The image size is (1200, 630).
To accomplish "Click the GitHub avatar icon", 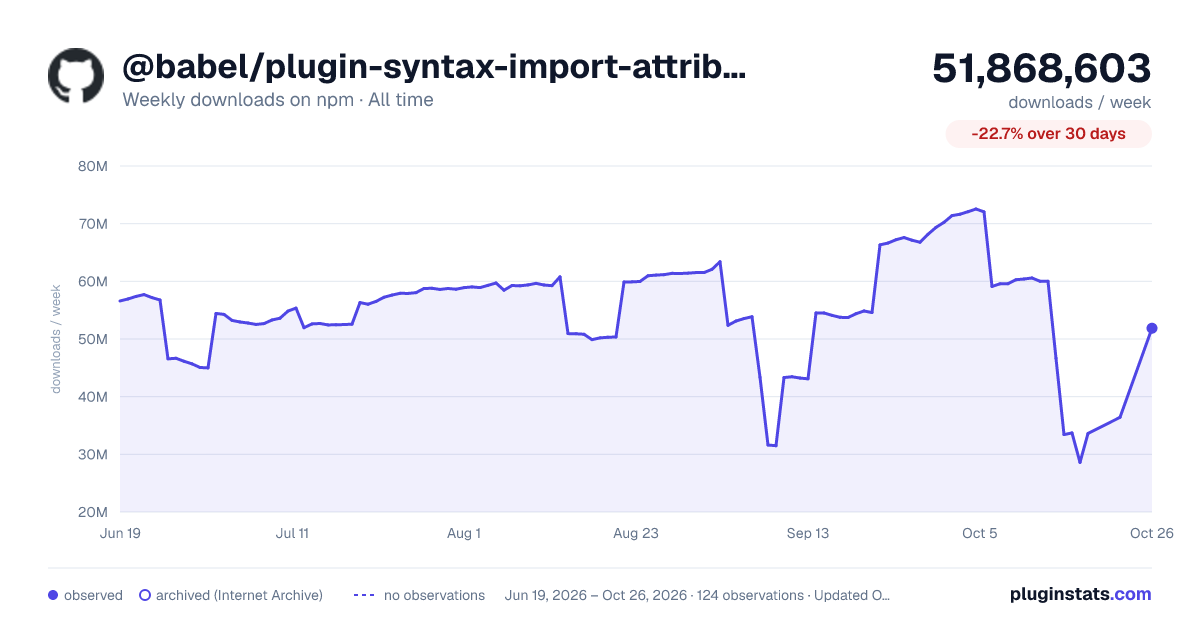I will [76, 76].
